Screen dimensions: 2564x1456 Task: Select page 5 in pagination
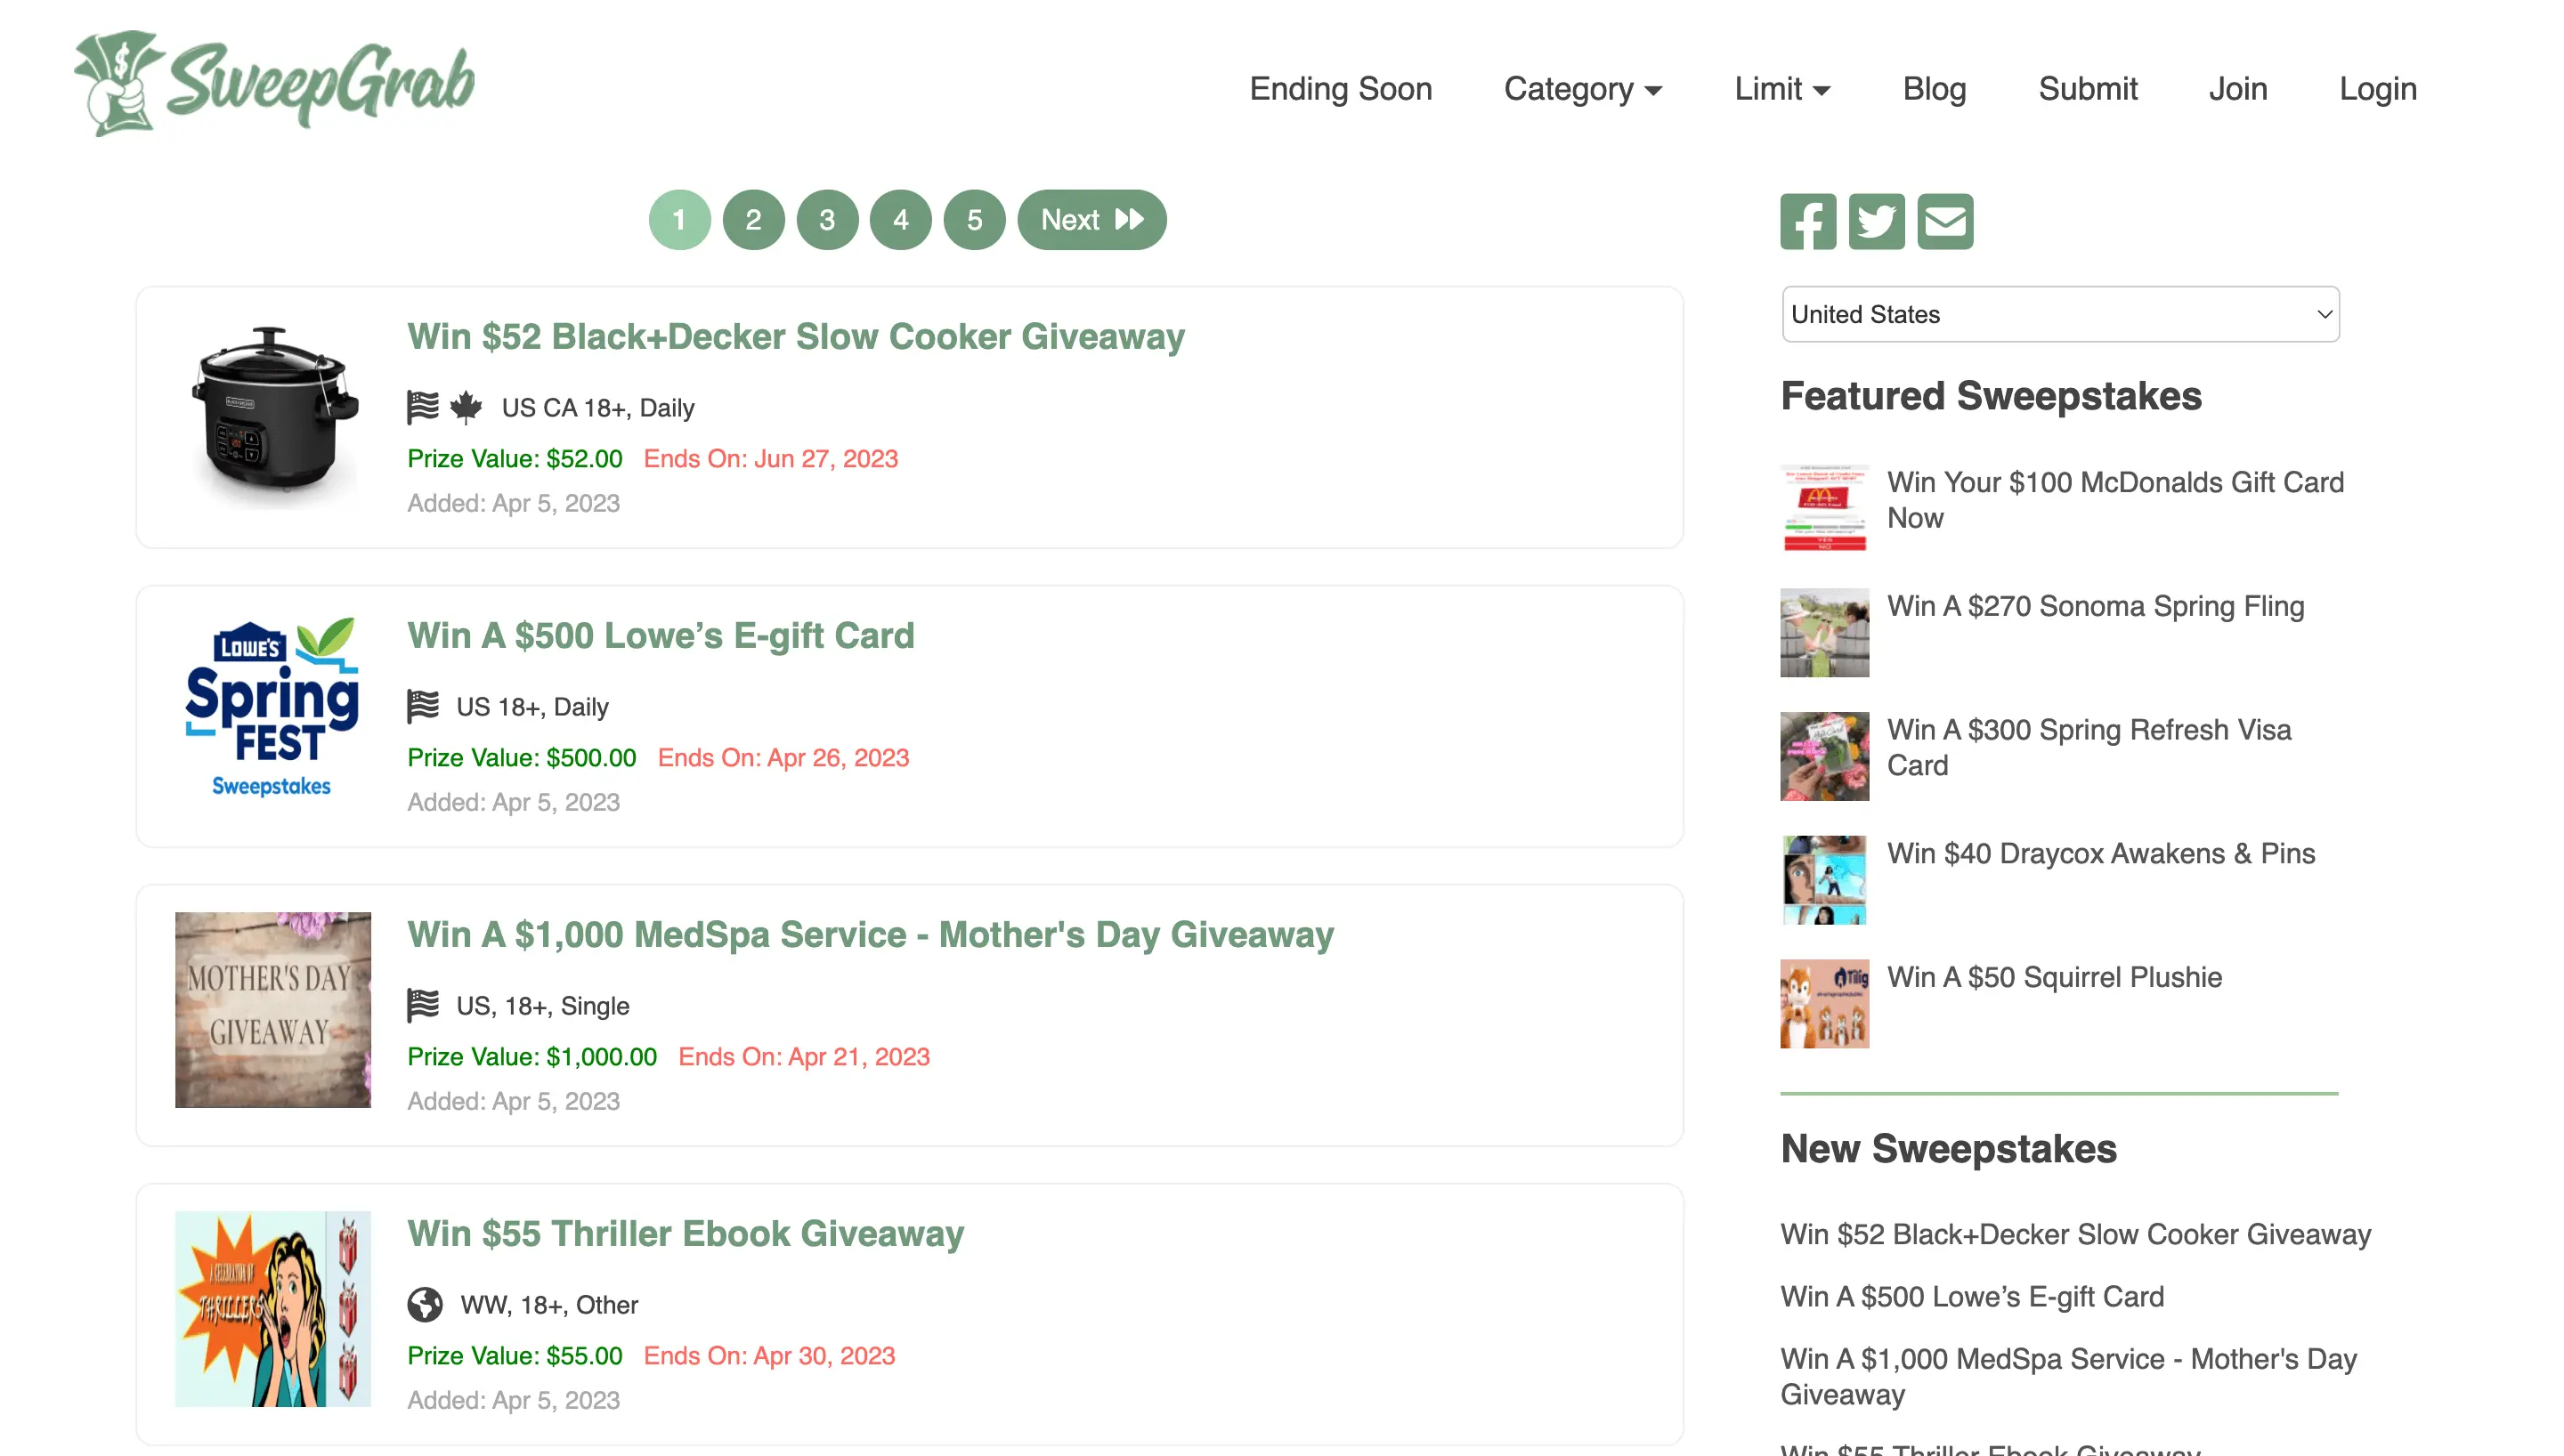click(x=974, y=220)
